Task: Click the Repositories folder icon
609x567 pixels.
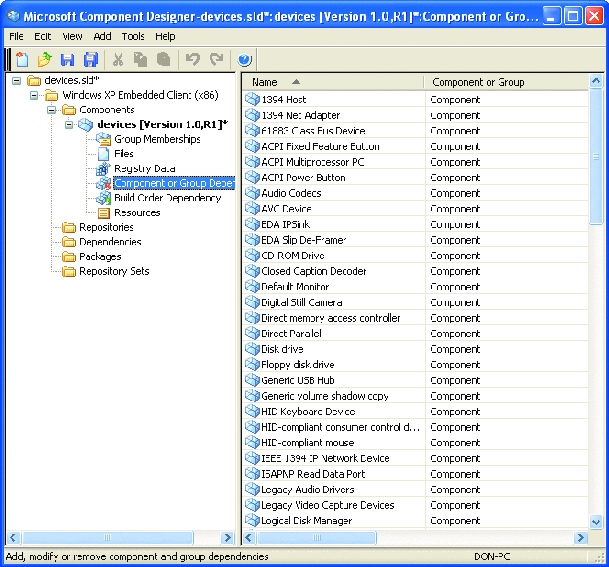Action: pyautogui.click(x=69, y=227)
